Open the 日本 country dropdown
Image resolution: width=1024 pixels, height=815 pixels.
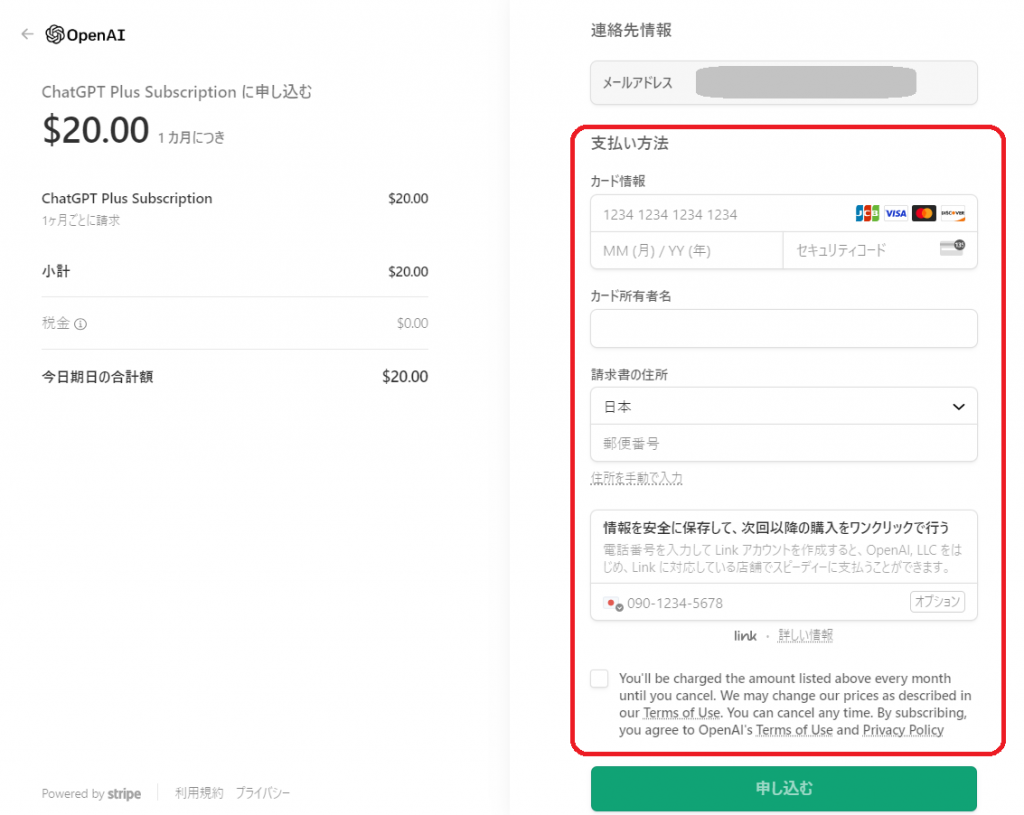pos(784,406)
